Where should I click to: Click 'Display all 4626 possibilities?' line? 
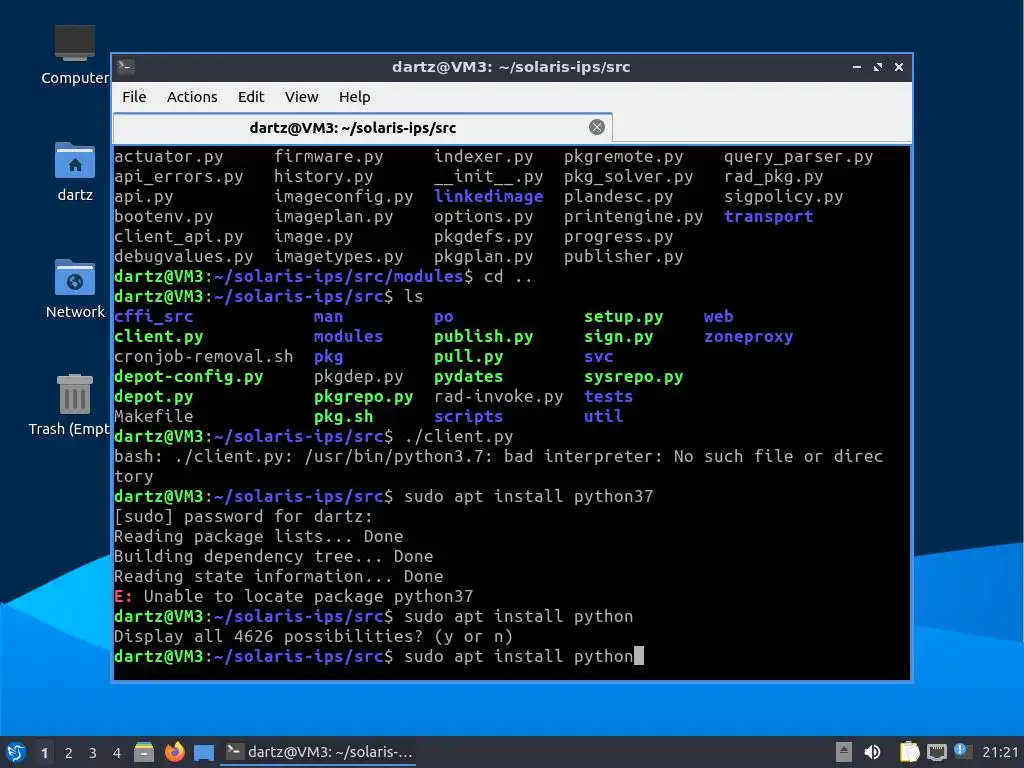click(313, 637)
